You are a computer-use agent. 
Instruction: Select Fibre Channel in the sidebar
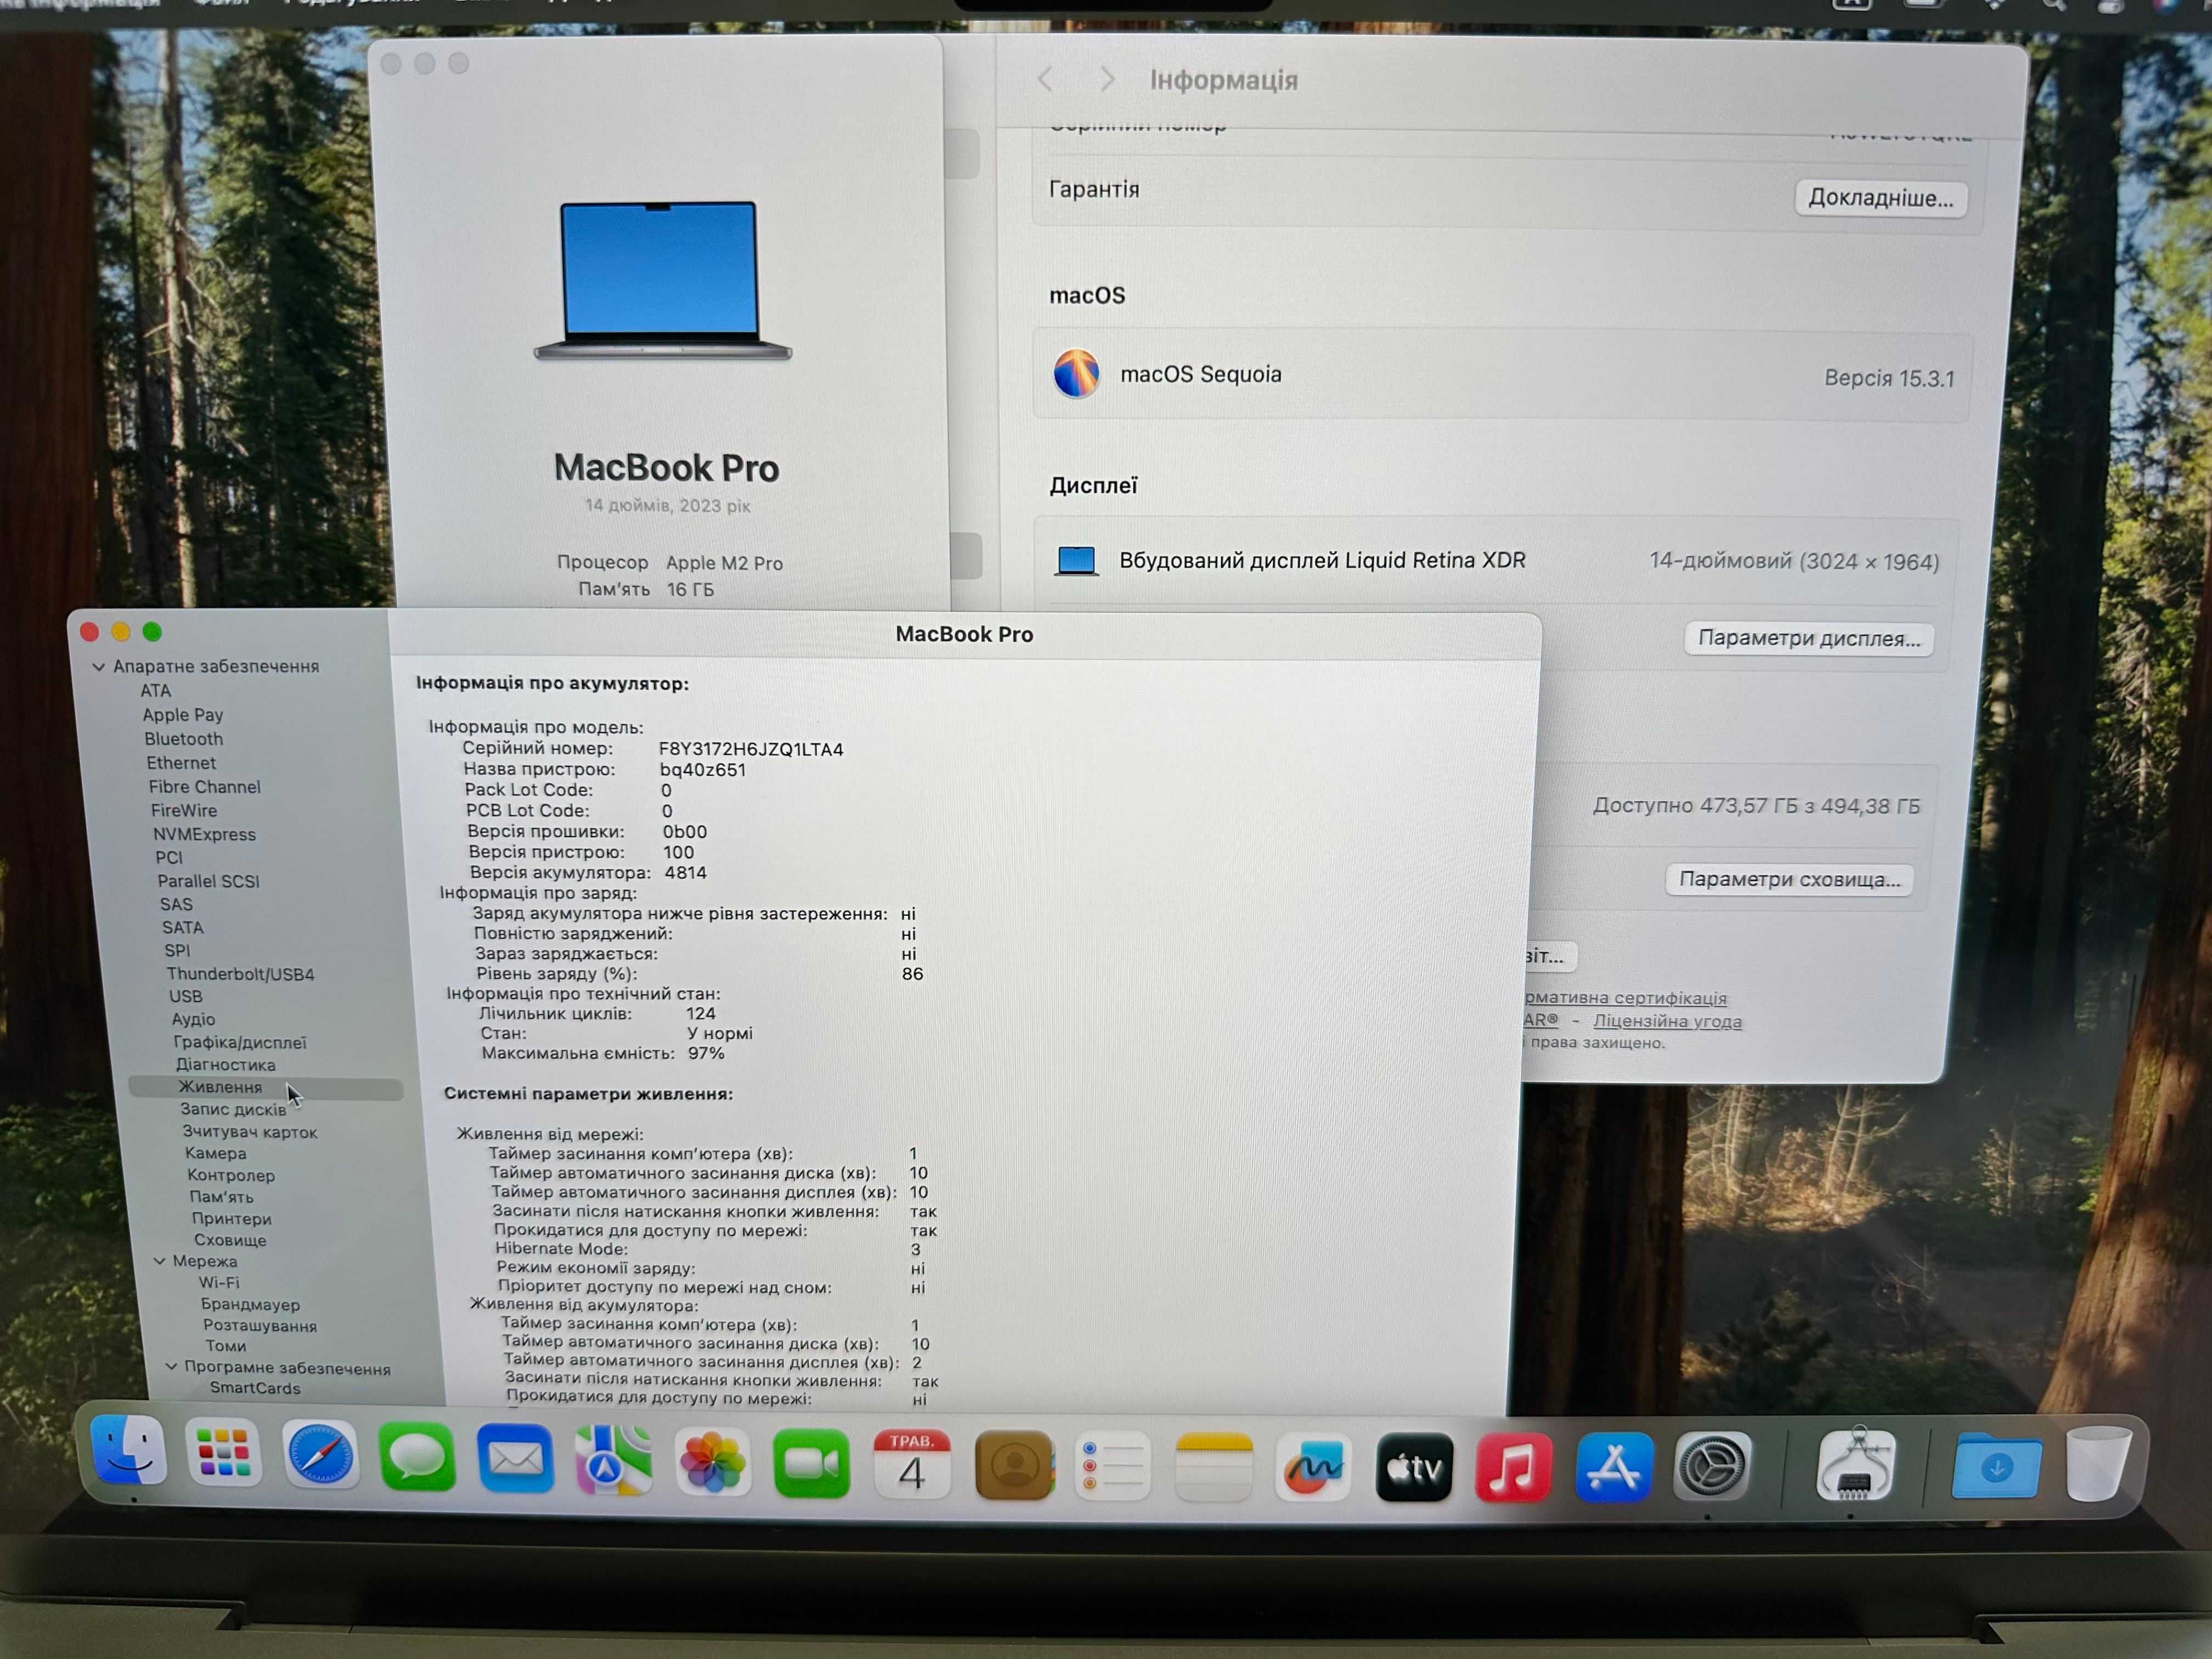204,786
